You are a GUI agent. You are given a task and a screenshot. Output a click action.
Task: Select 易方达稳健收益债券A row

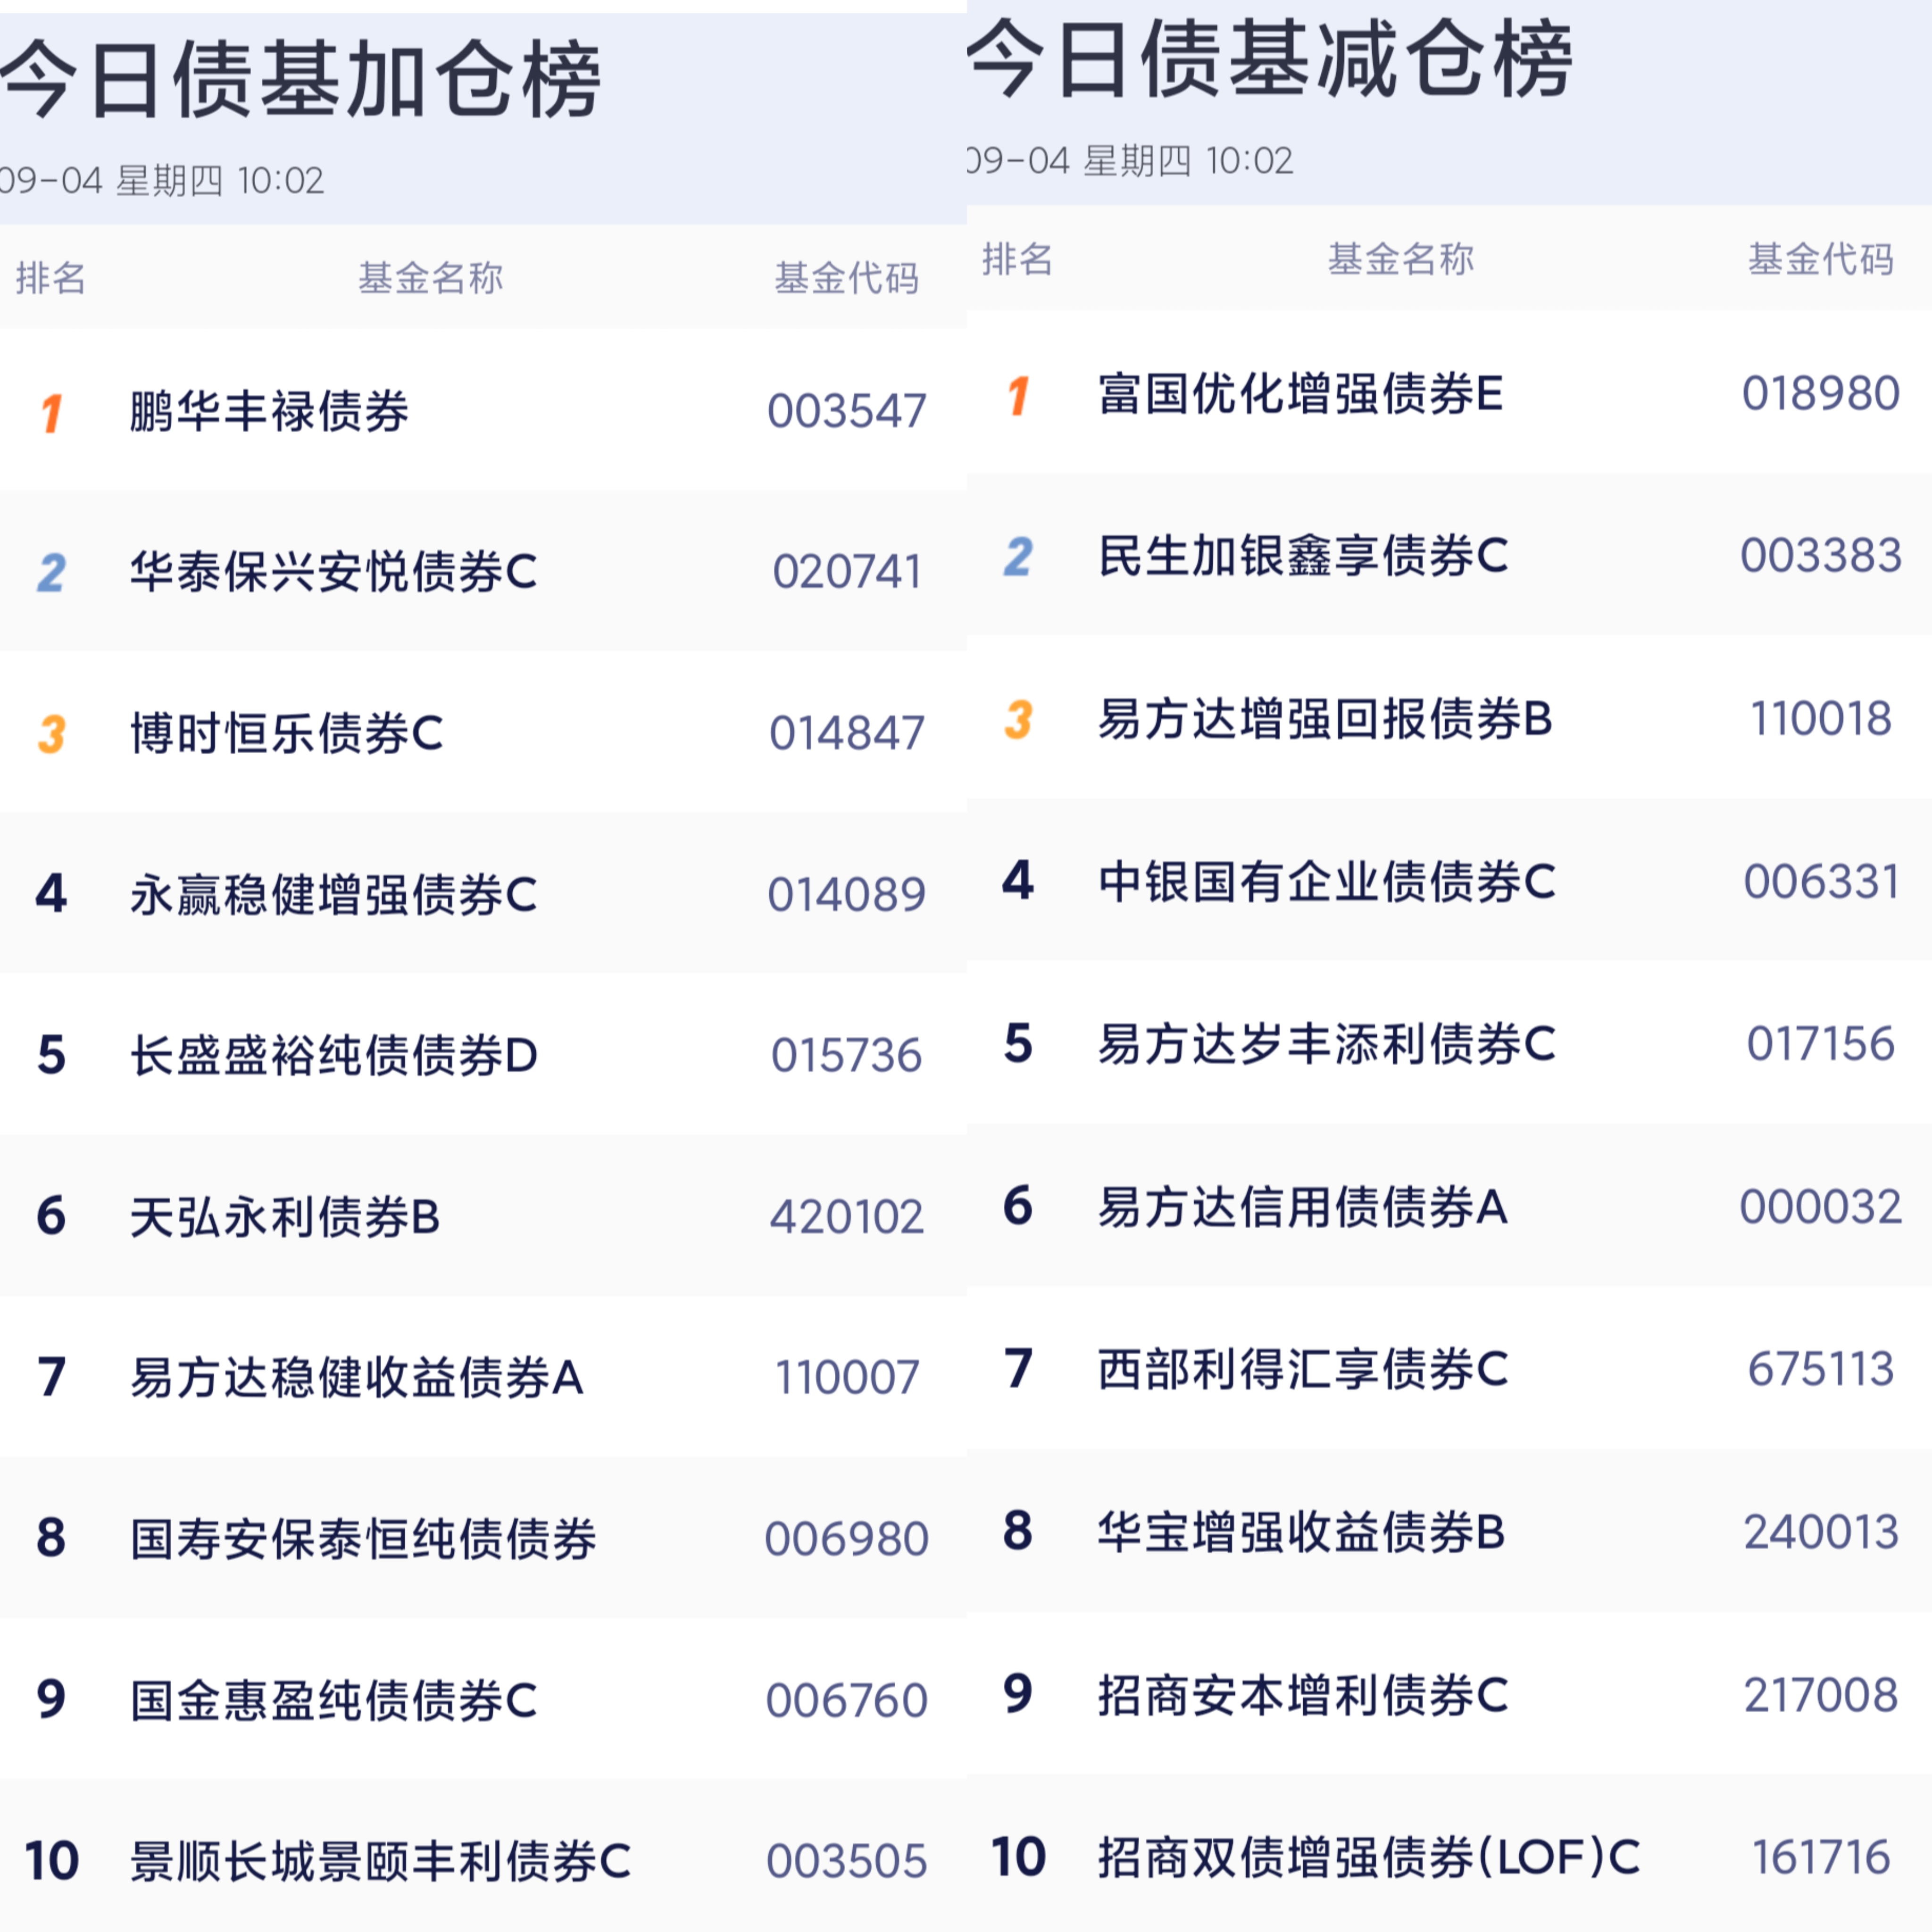483,1377
